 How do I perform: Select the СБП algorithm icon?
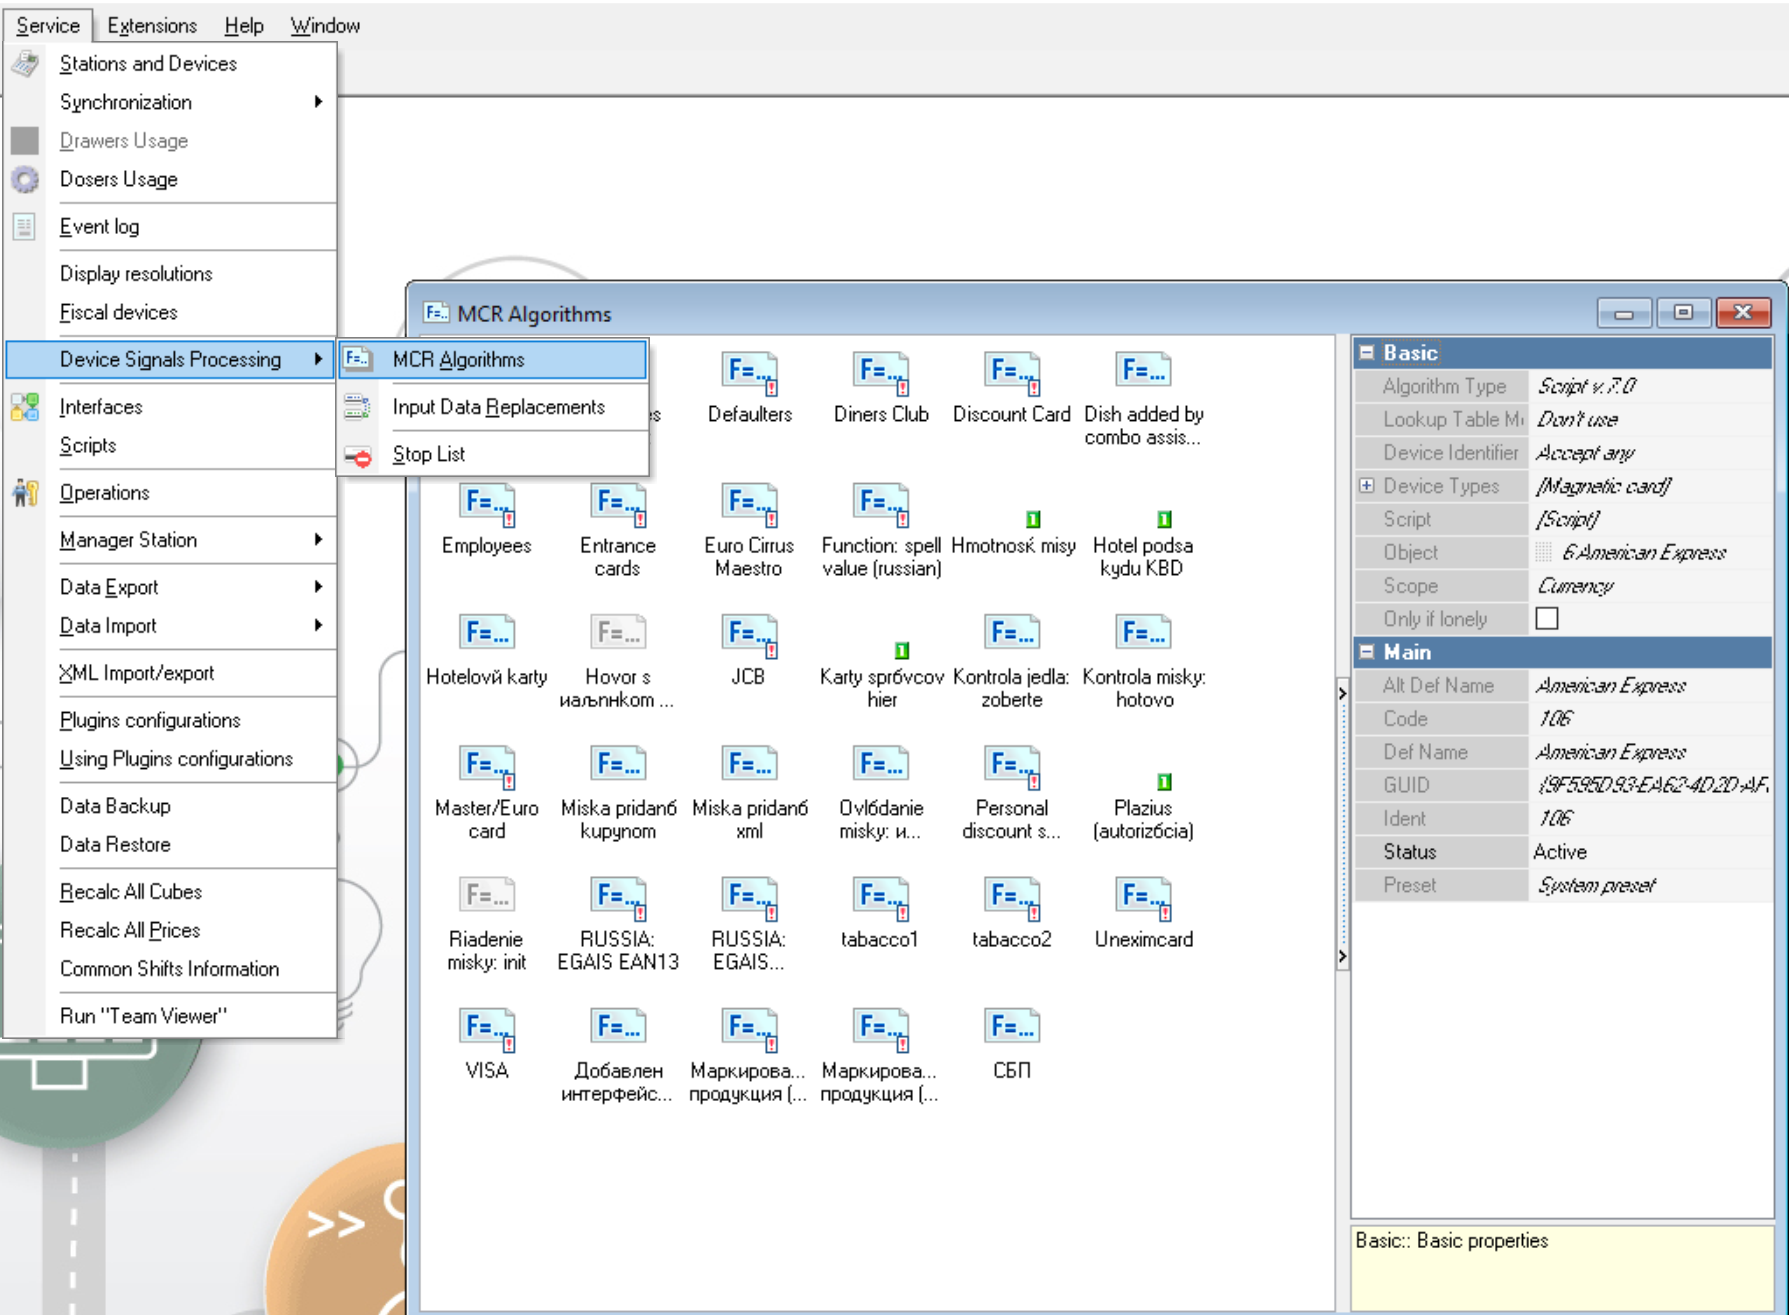[1011, 1030]
